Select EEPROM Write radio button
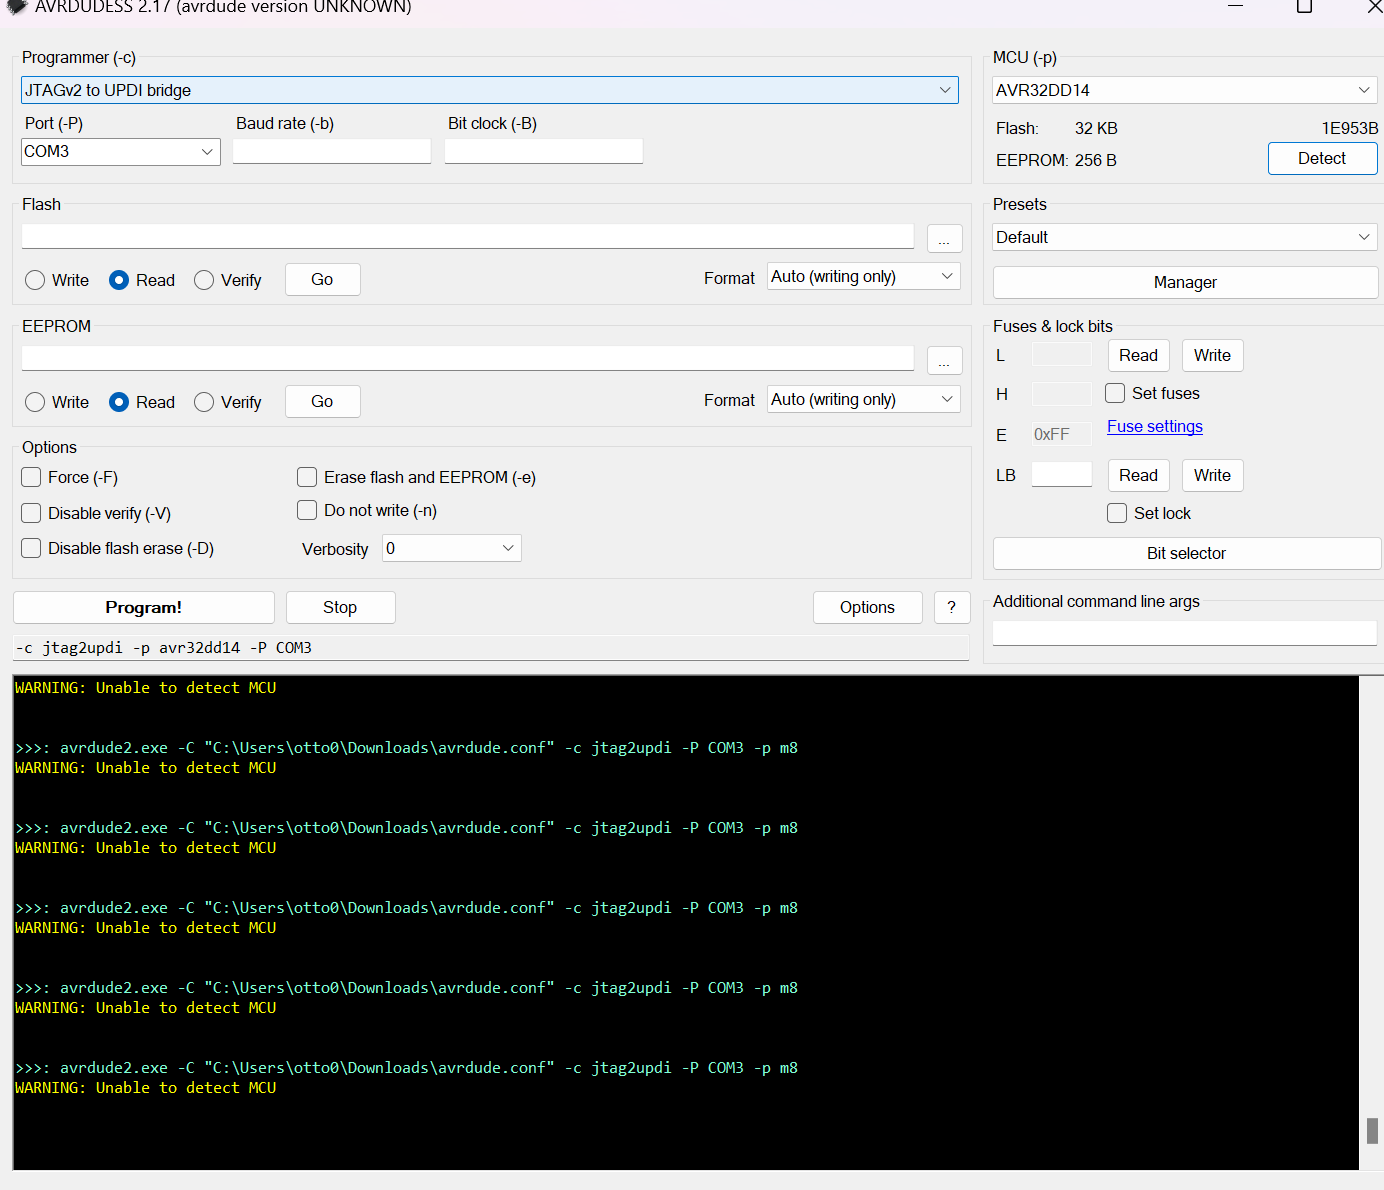The width and height of the screenshot is (1384, 1190). (35, 402)
